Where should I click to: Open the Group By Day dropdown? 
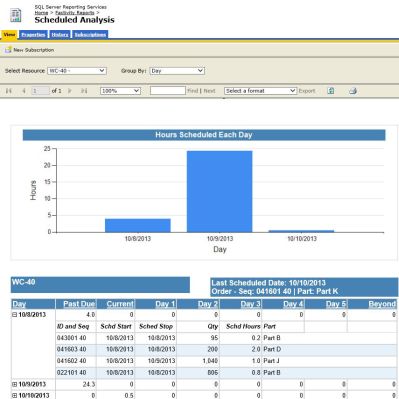pos(177,71)
